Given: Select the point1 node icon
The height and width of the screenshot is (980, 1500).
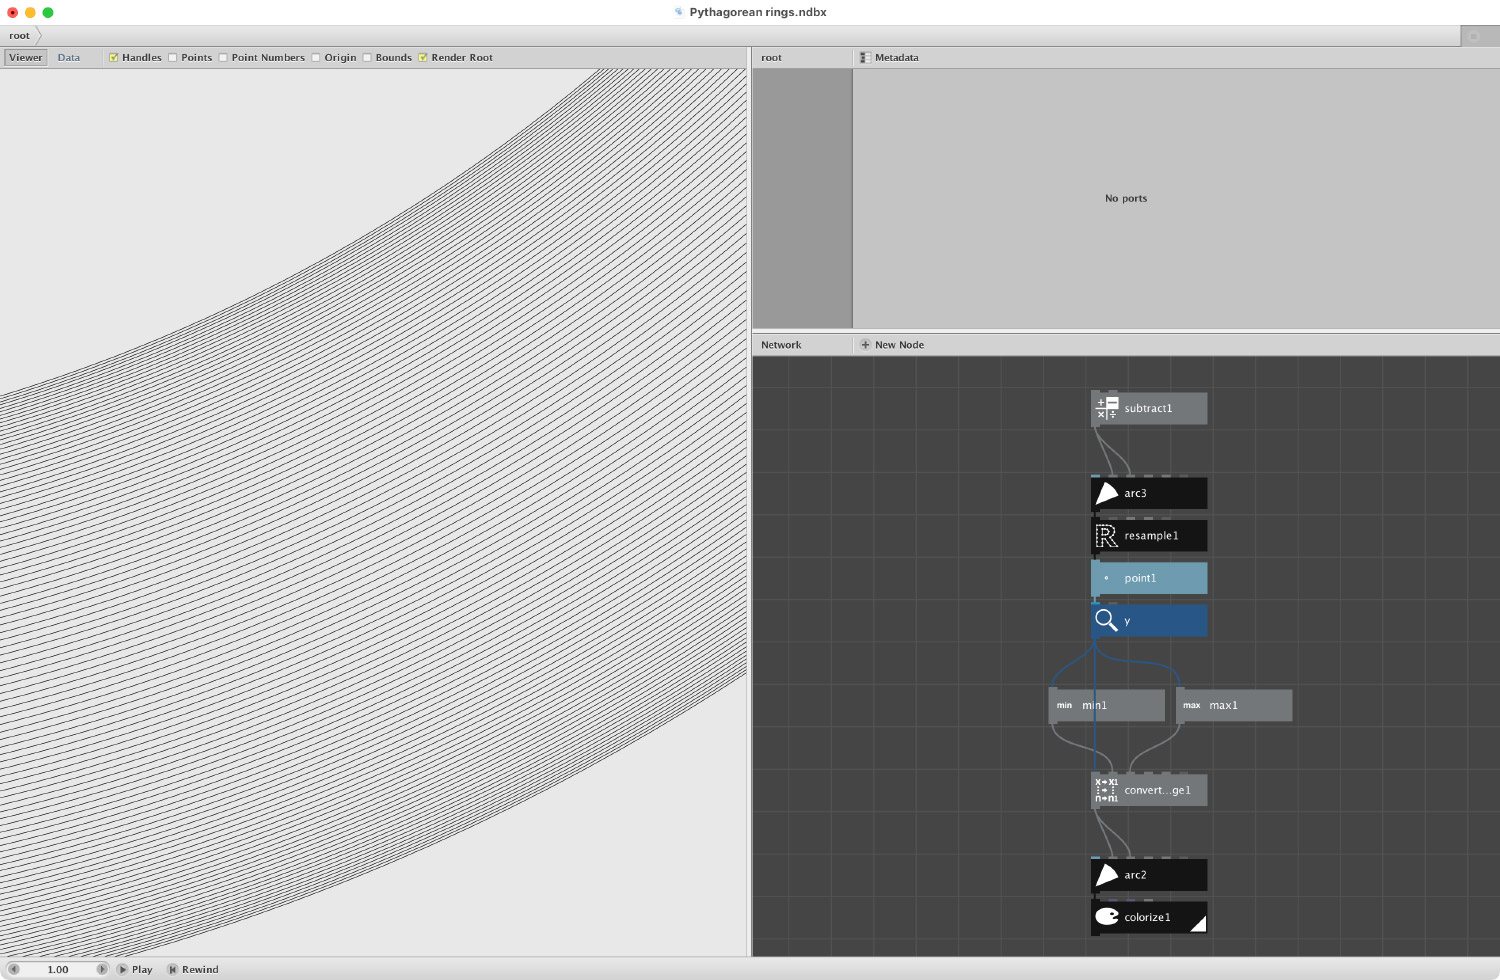Looking at the screenshot, I should point(1106,578).
